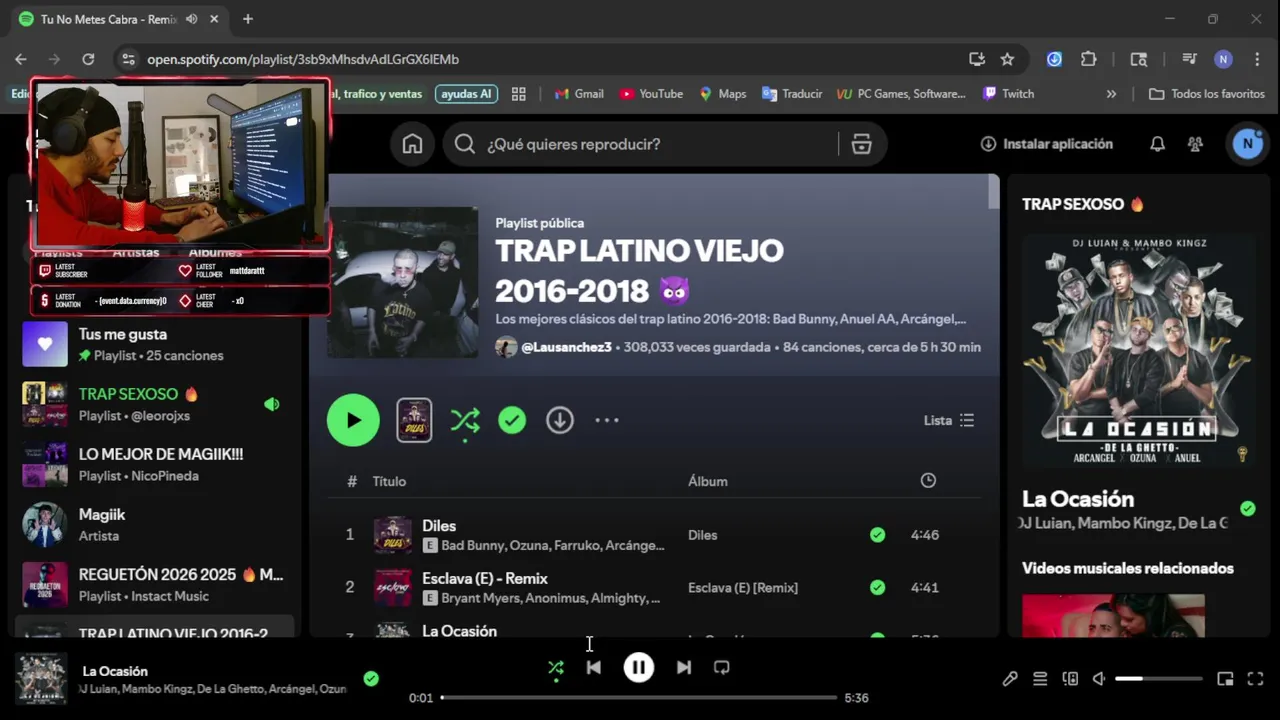Sort by duration clock column icon
Viewport: 1280px width, 720px height.
(928, 481)
